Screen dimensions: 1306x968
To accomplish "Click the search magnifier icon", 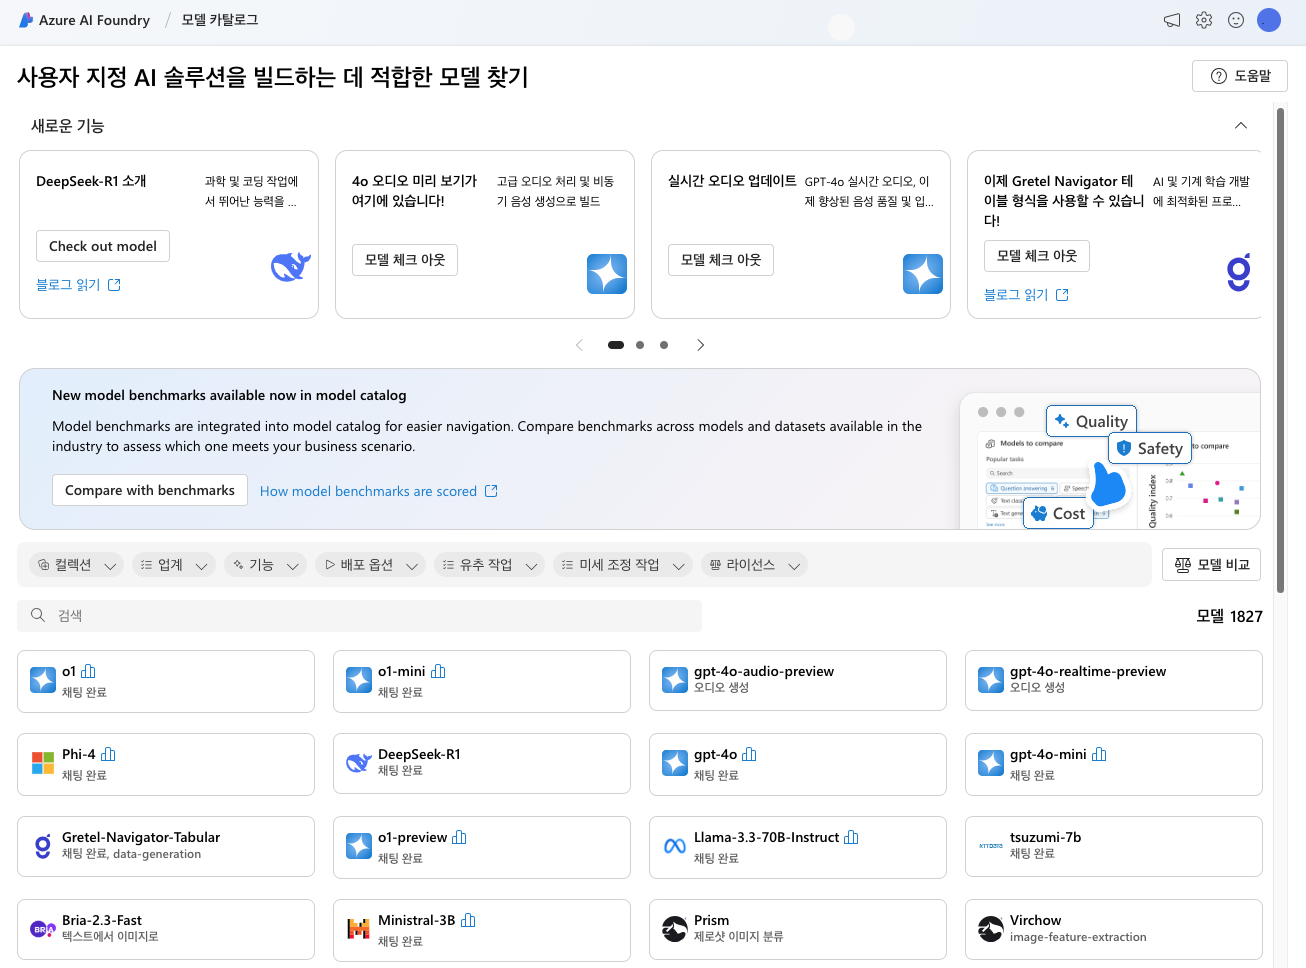I will tap(38, 616).
